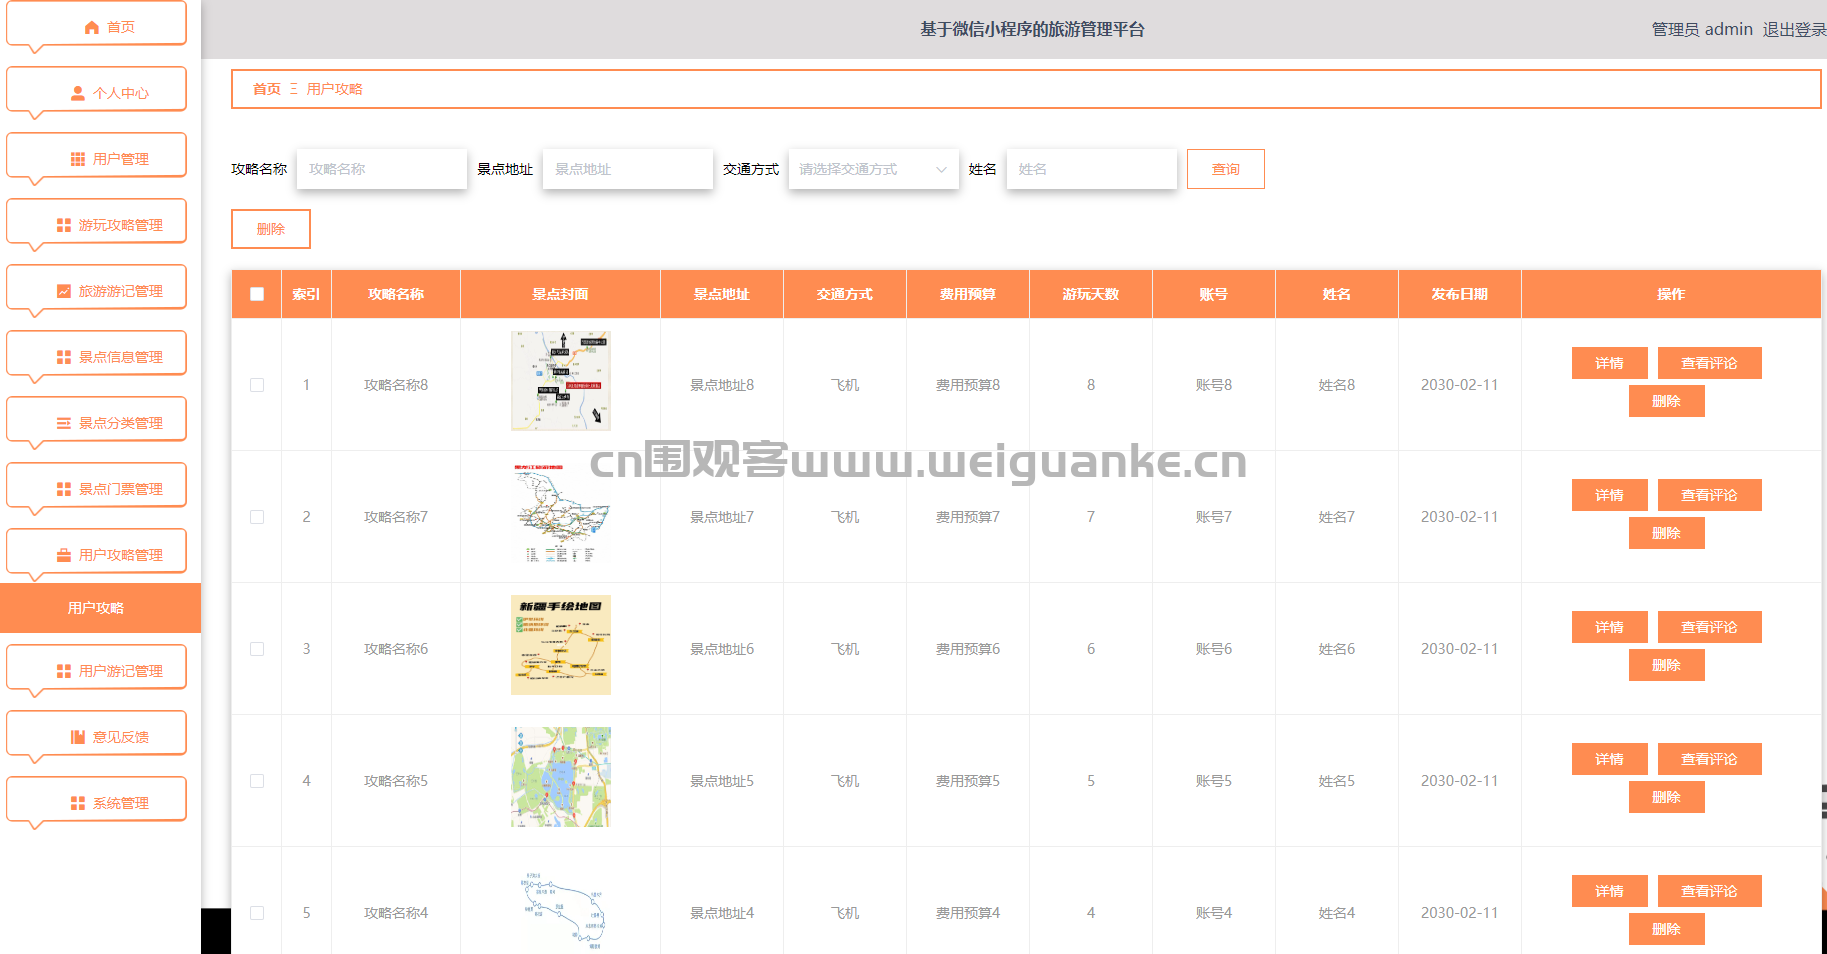Toggle the select-all checkbox in the table header
This screenshot has height=954, width=1827.
point(257,294)
